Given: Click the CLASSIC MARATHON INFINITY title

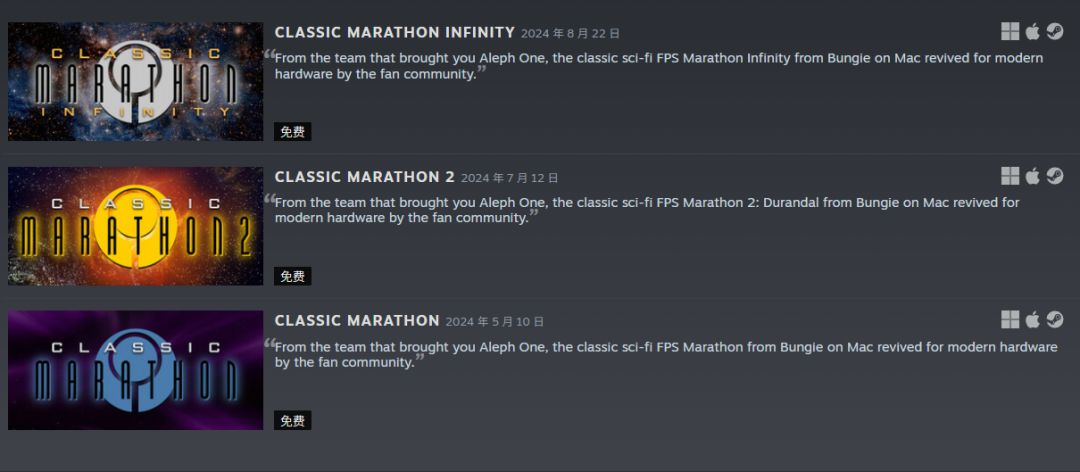Looking at the screenshot, I should [395, 33].
